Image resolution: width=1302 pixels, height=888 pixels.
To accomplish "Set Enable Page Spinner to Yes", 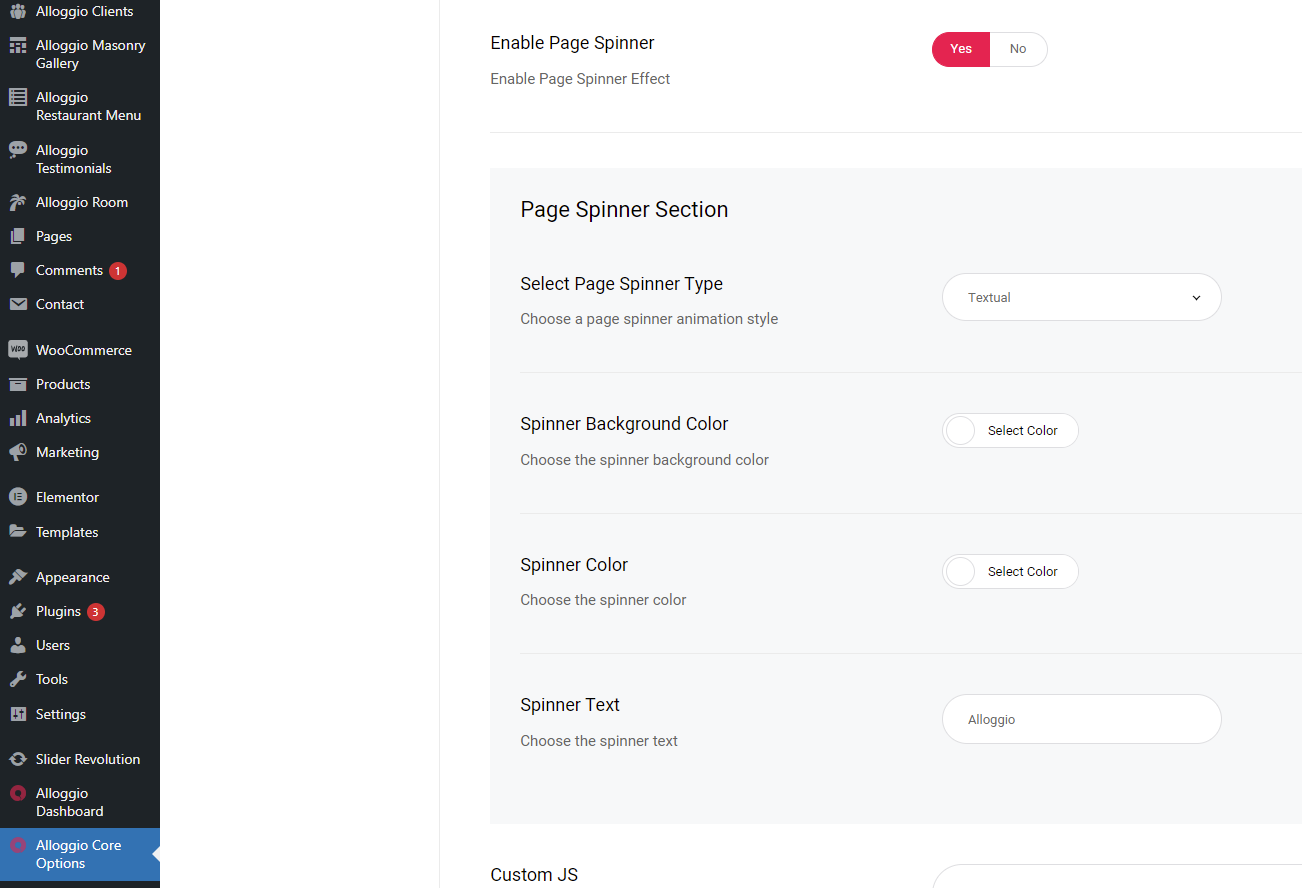I will click(960, 49).
